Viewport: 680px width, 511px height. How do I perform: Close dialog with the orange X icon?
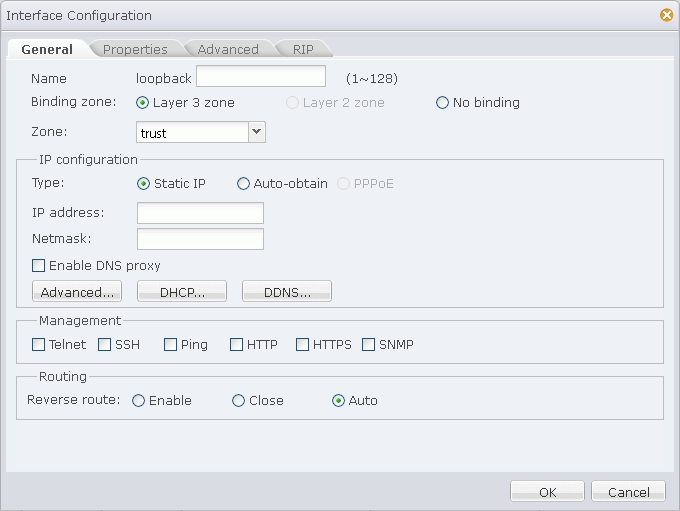coord(667,15)
